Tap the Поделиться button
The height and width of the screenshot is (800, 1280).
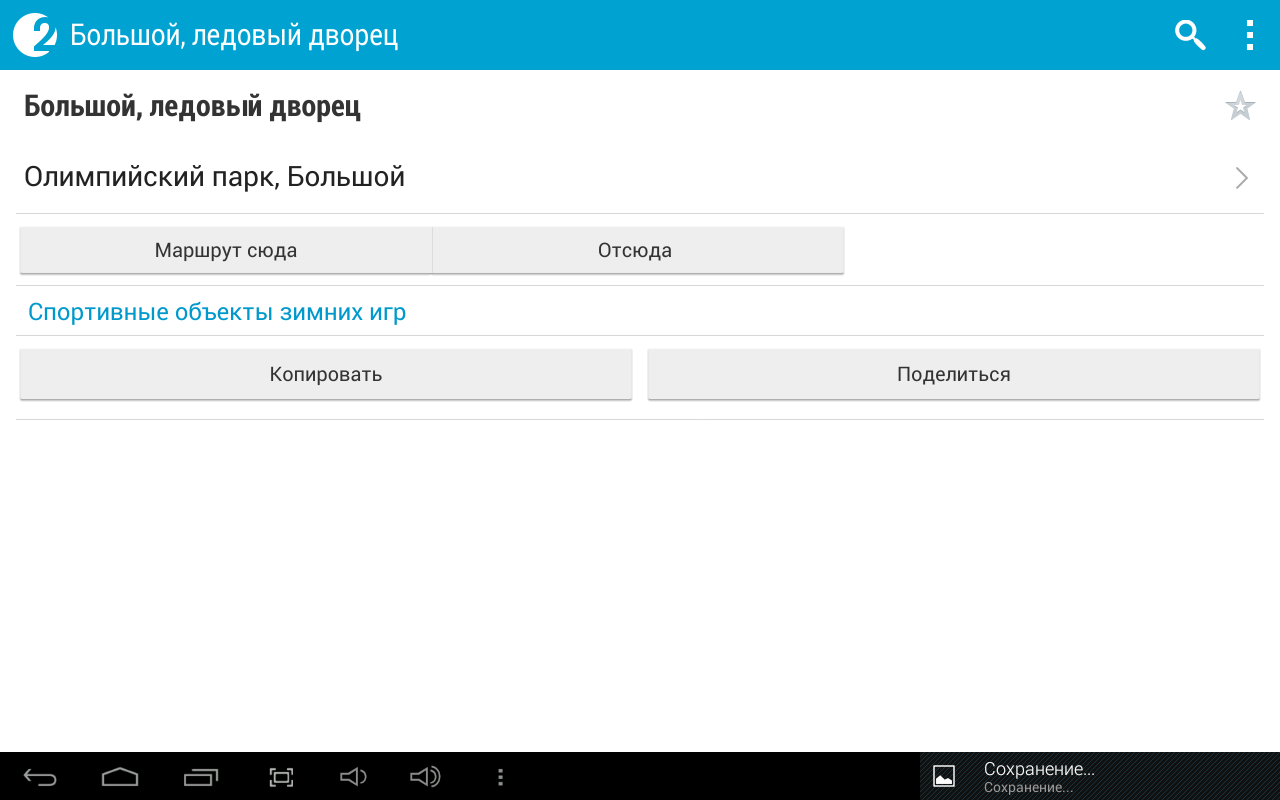click(x=953, y=374)
